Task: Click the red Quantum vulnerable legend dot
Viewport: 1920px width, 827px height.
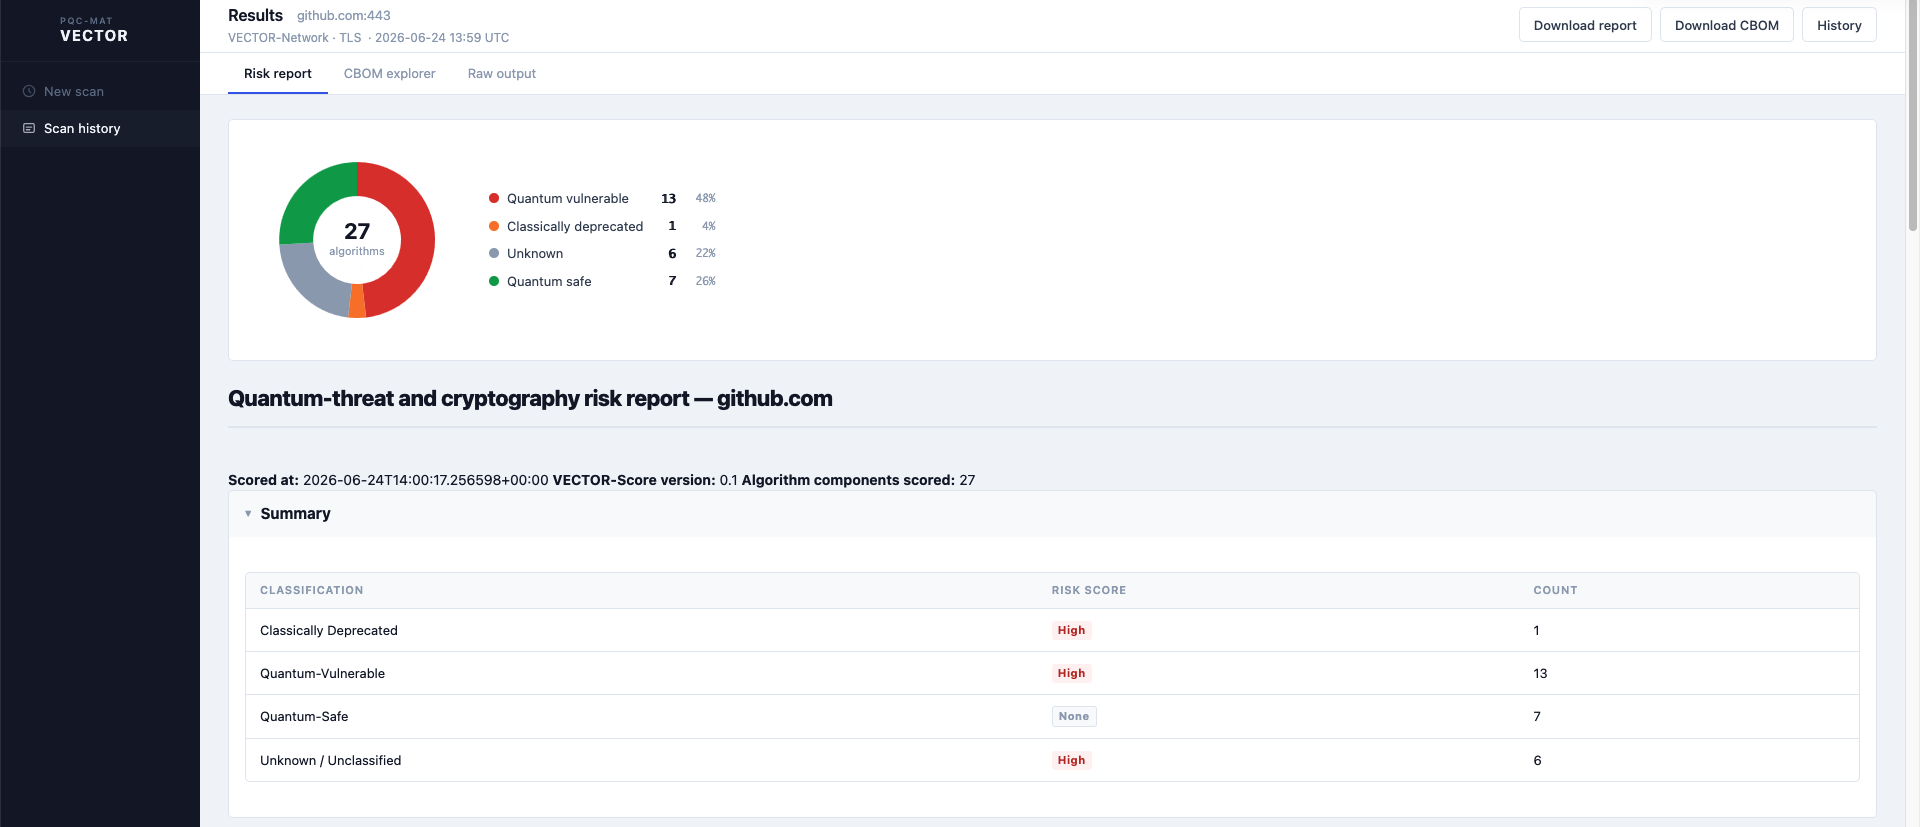Action: coord(494,198)
